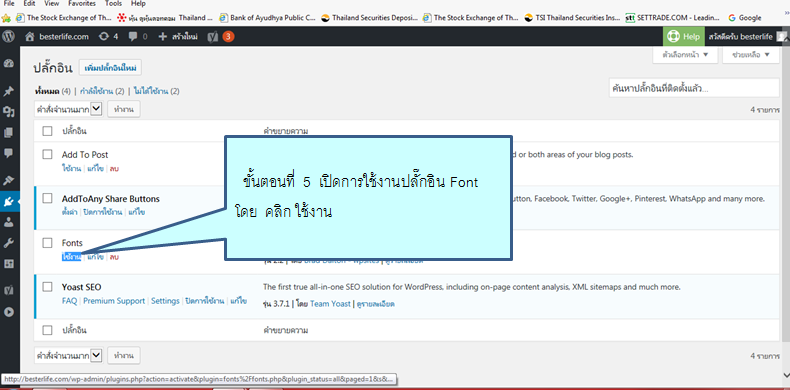Open AddToAny 'ตั้งค่า' settings link
This screenshot has width=790, height=390.
click(x=70, y=213)
